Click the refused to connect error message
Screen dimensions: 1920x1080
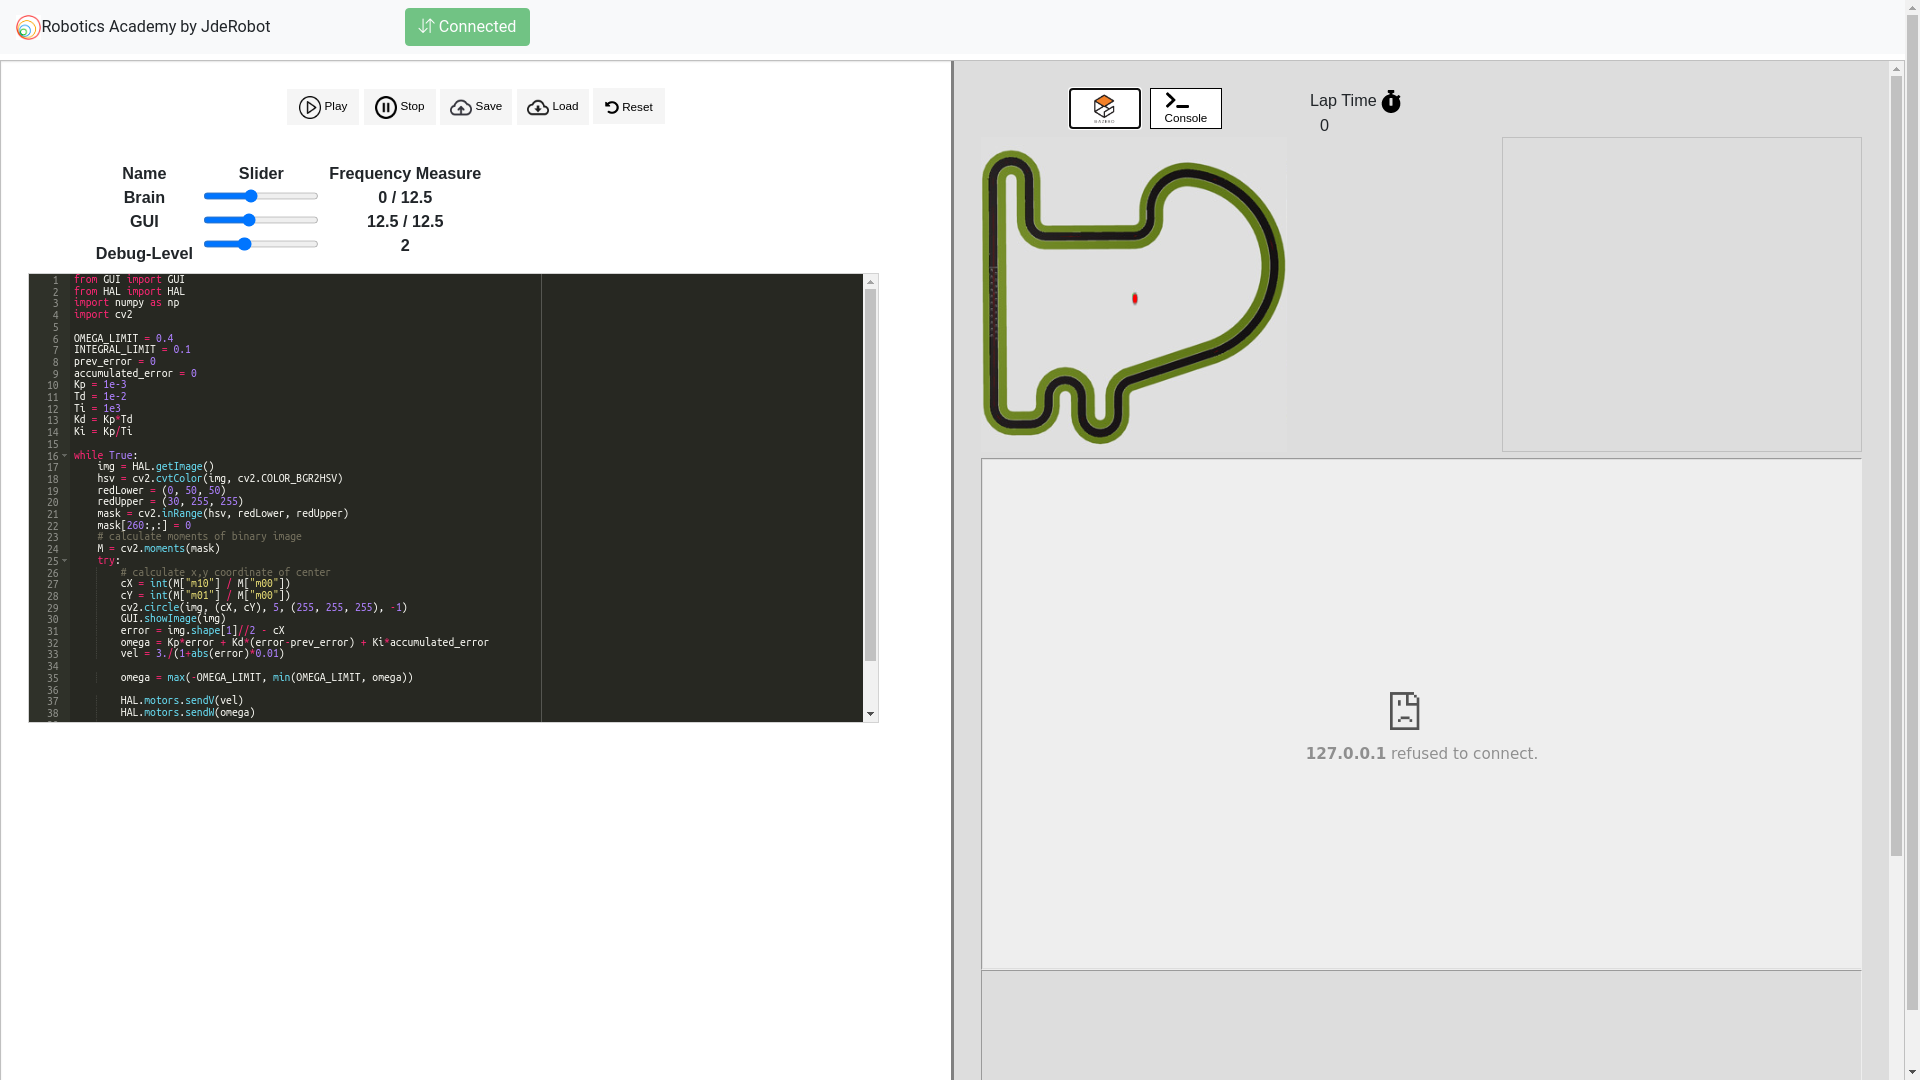tap(1421, 753)
